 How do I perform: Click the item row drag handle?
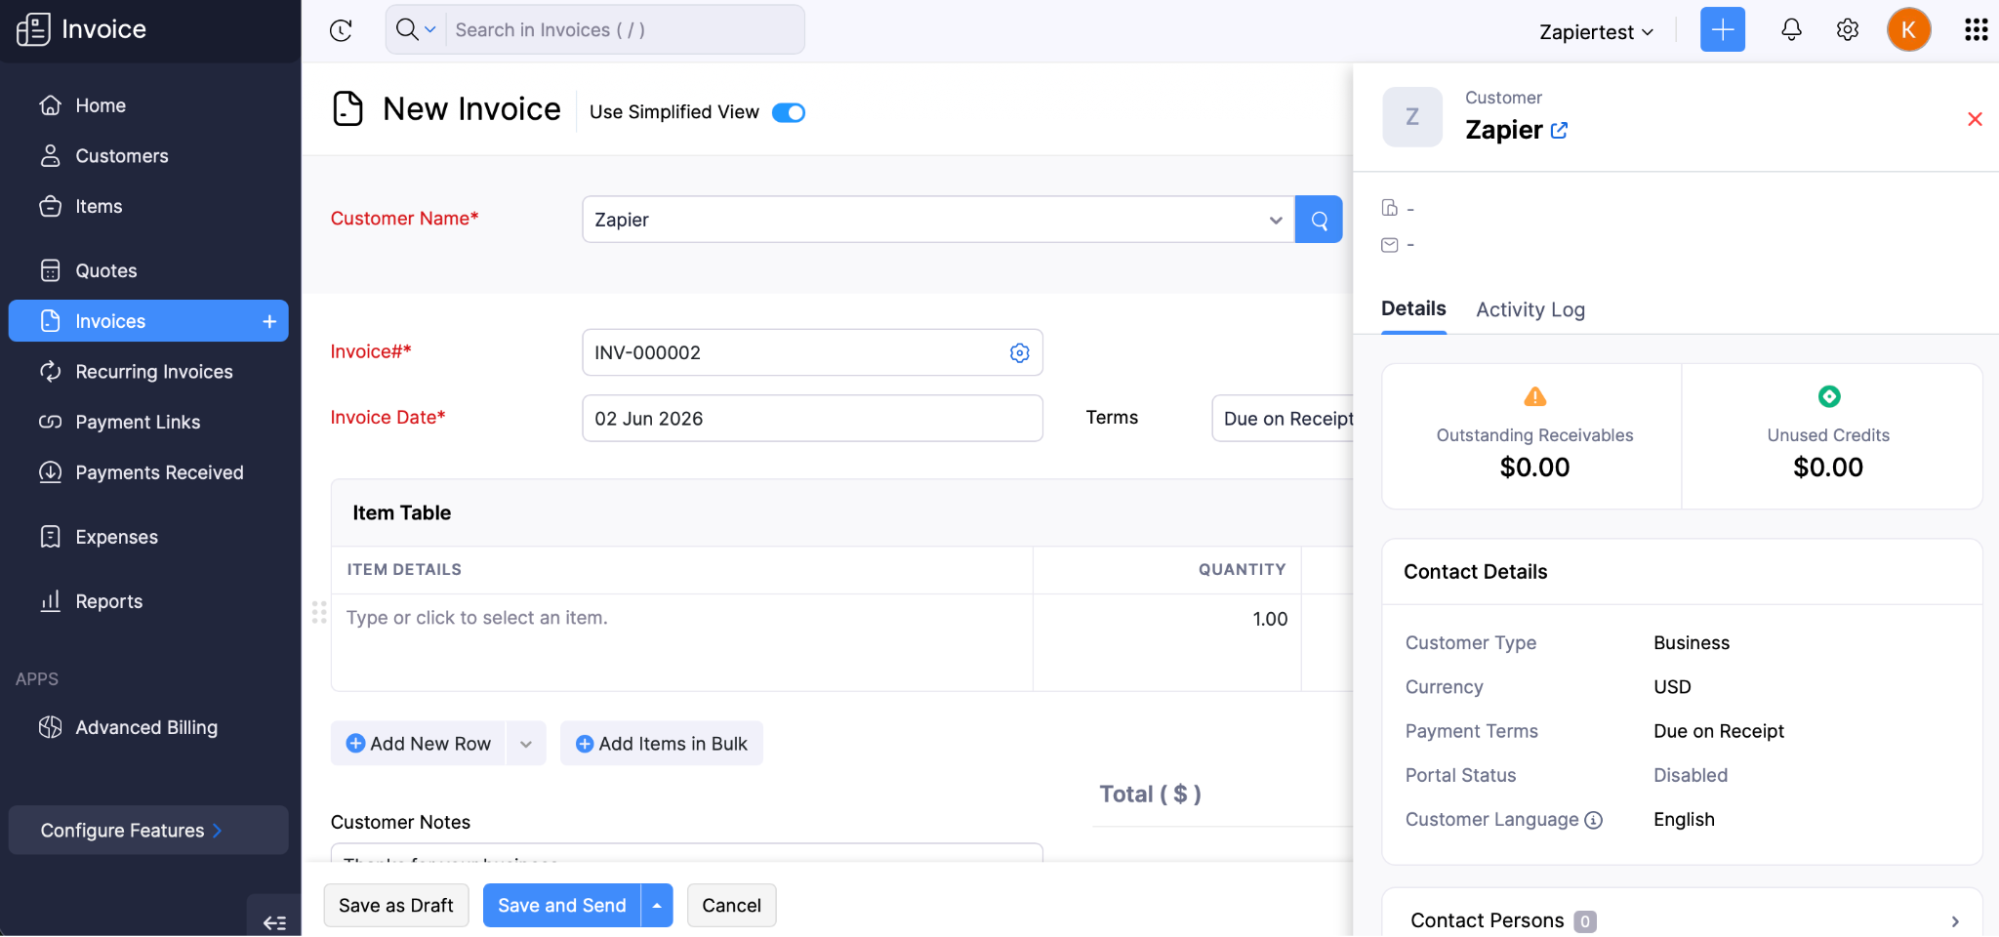319,612
